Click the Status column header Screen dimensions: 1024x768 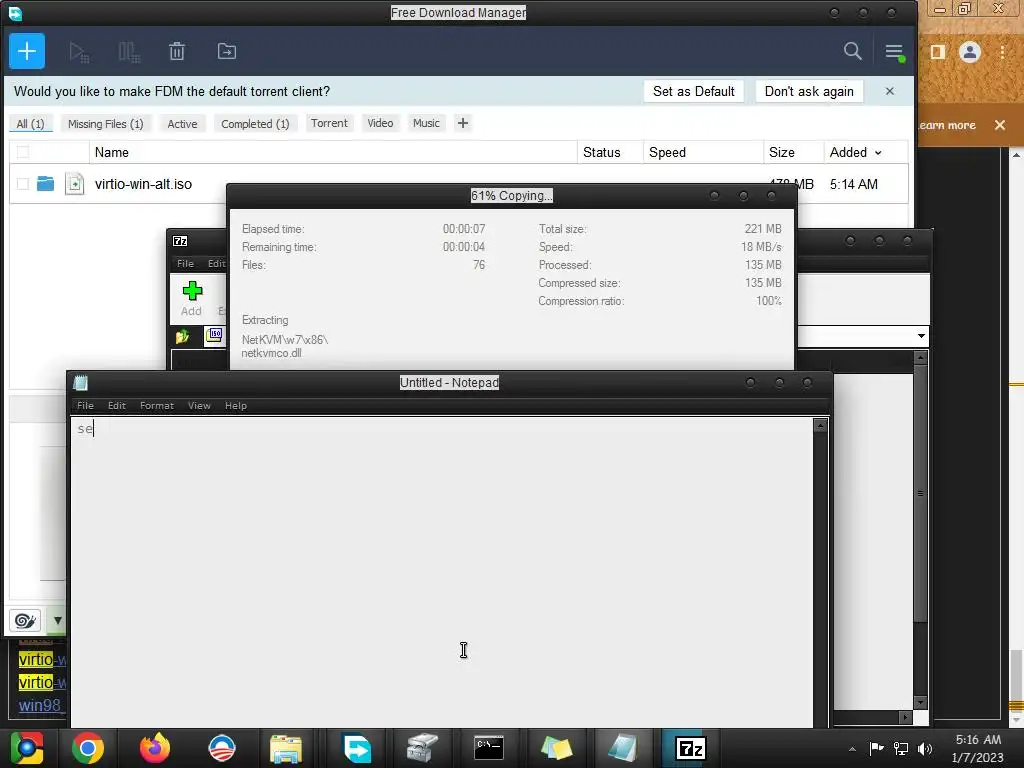(610, 152)
